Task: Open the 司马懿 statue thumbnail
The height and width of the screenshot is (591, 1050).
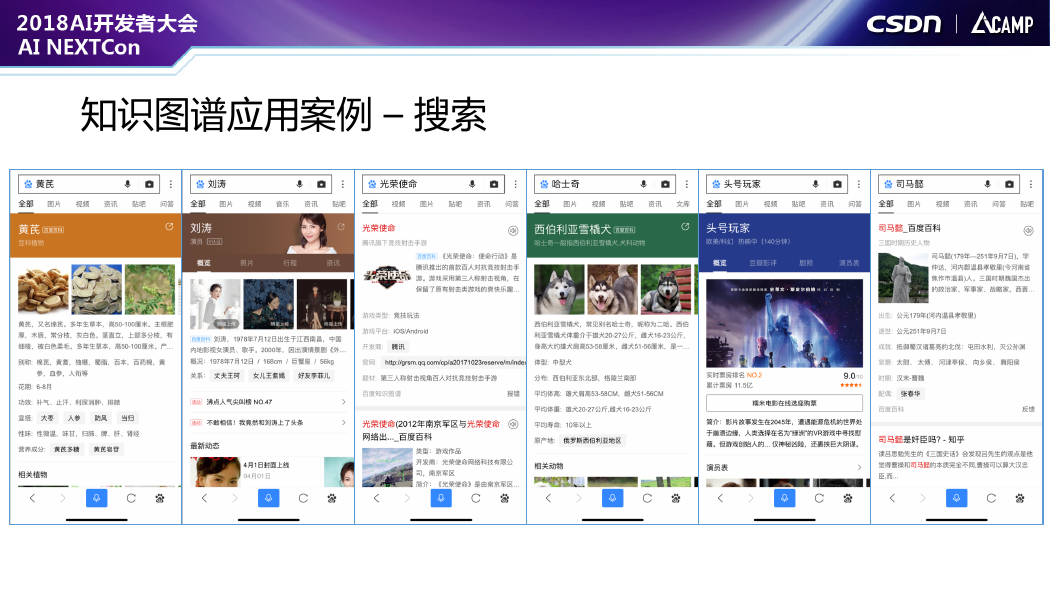Action: tap(903, 278)
